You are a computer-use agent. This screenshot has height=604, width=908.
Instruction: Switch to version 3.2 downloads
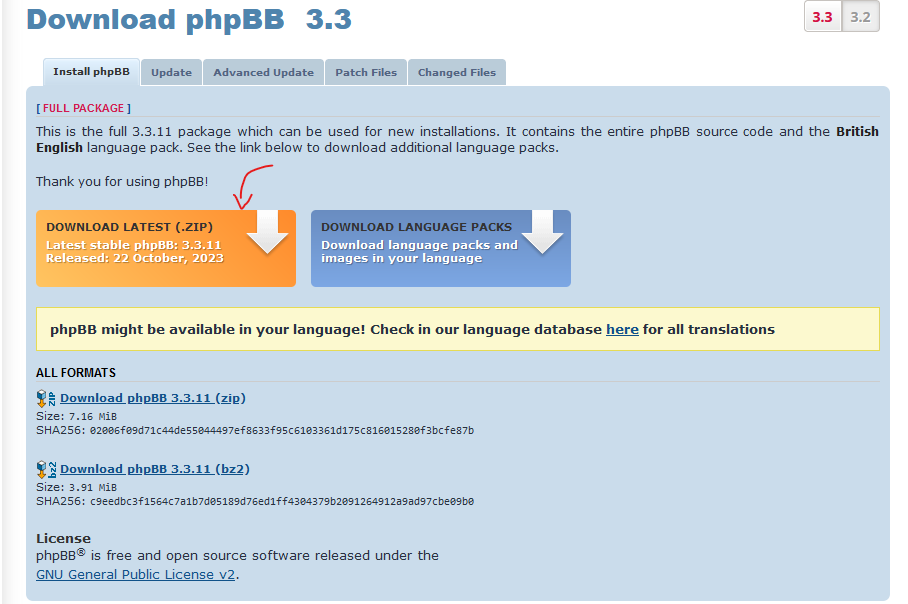[x=861, y=17]
